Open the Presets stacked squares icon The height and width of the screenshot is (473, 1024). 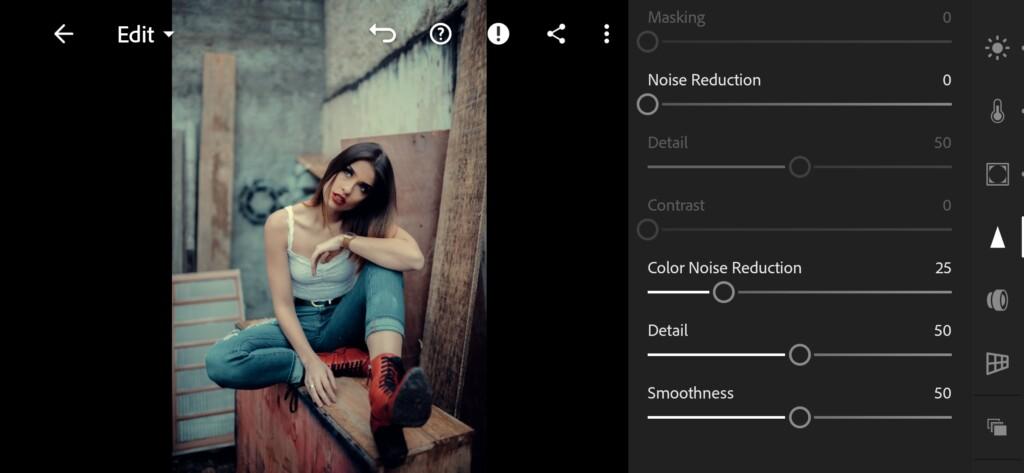pos(997,427)
